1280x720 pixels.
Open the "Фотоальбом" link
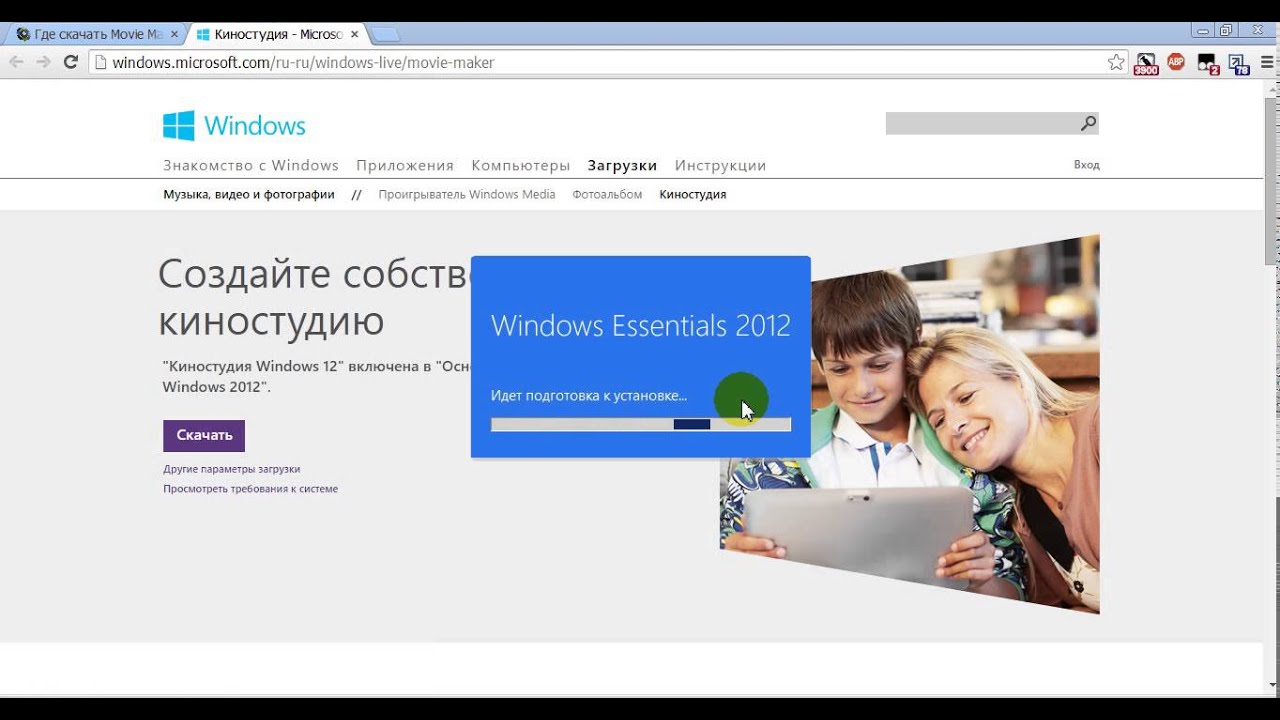coord(607,194)
